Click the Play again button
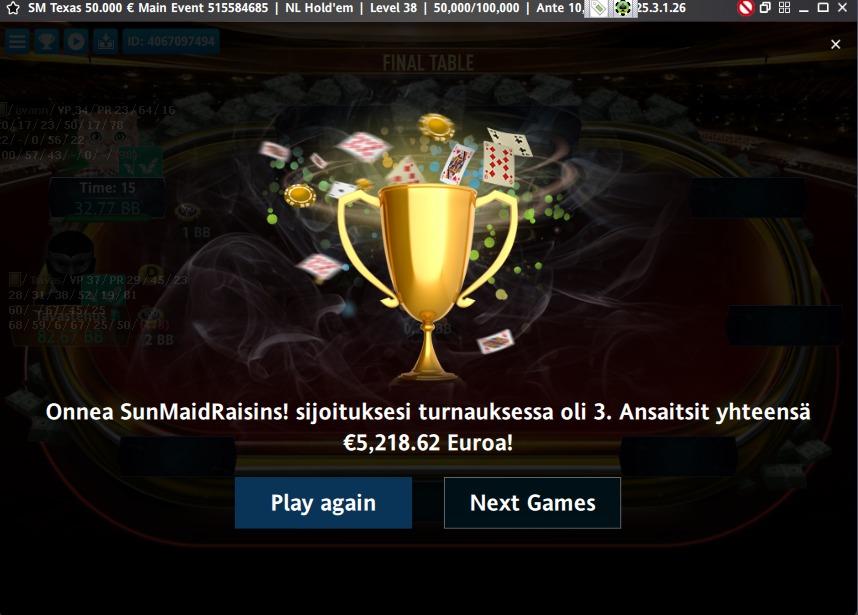The height and width of the screenshot is (615, 858). [323, 503]
